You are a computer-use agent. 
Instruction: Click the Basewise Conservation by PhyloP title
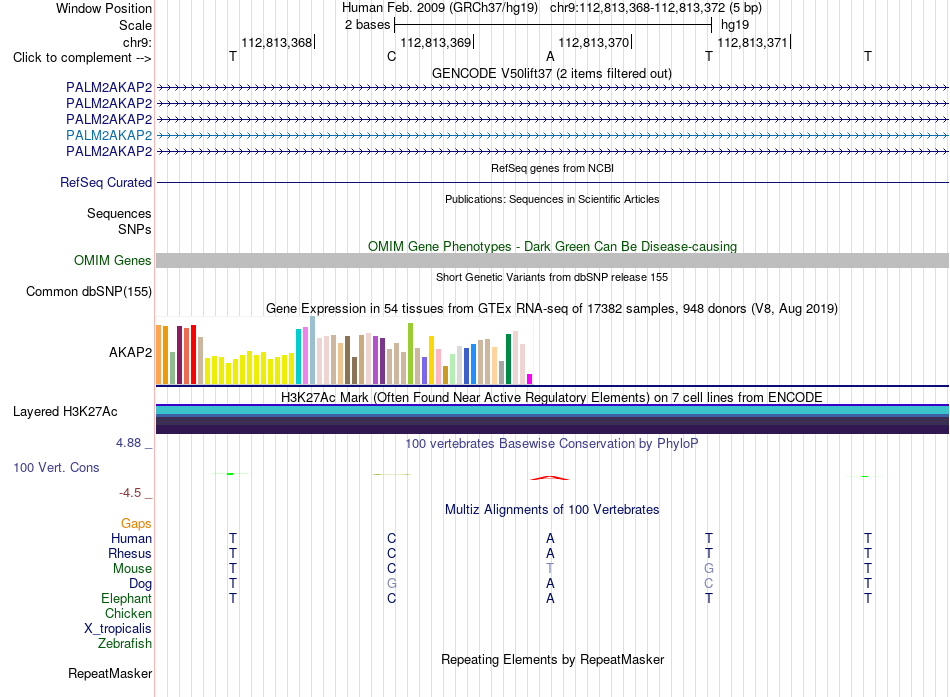tap(552, 444)
